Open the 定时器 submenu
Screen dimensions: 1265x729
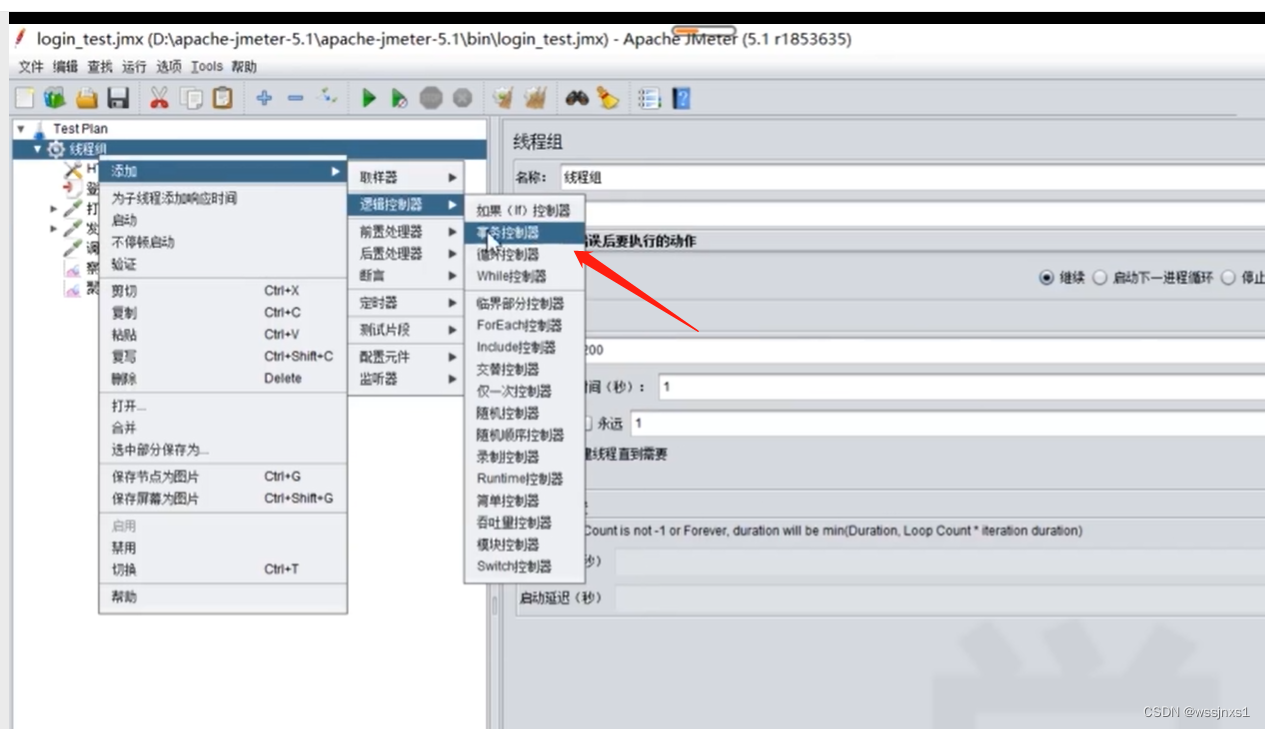coord(406,302)
